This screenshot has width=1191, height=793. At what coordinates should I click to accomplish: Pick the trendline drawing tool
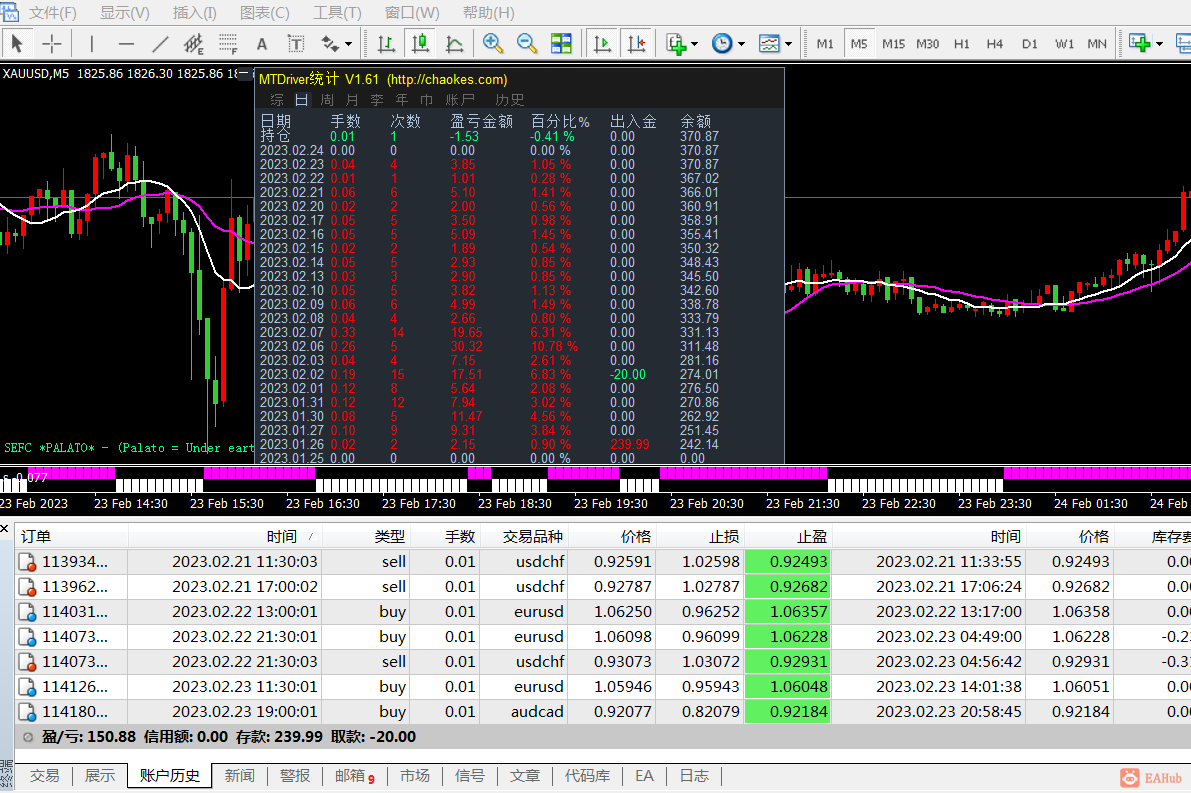pos(160,44)
